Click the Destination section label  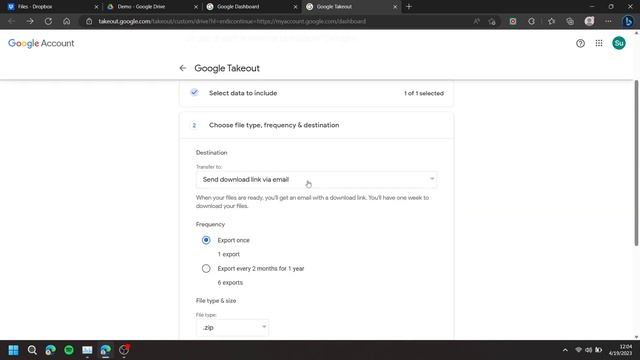[211, 153]
